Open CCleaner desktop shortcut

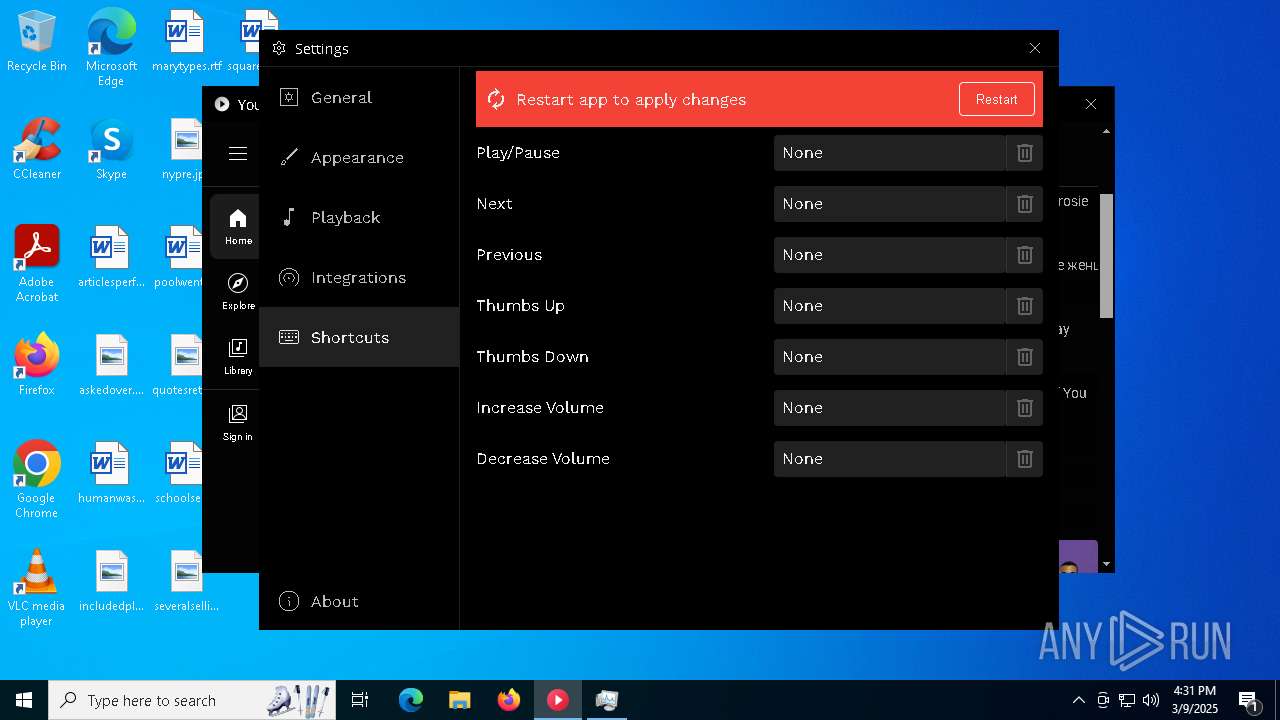coord(37,149)
